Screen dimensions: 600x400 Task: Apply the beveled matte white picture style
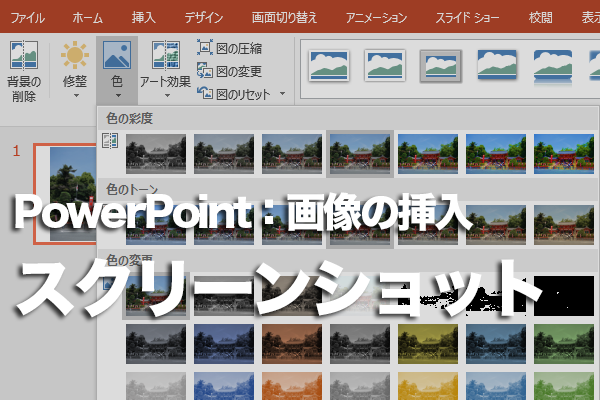(x=385, y=66)
